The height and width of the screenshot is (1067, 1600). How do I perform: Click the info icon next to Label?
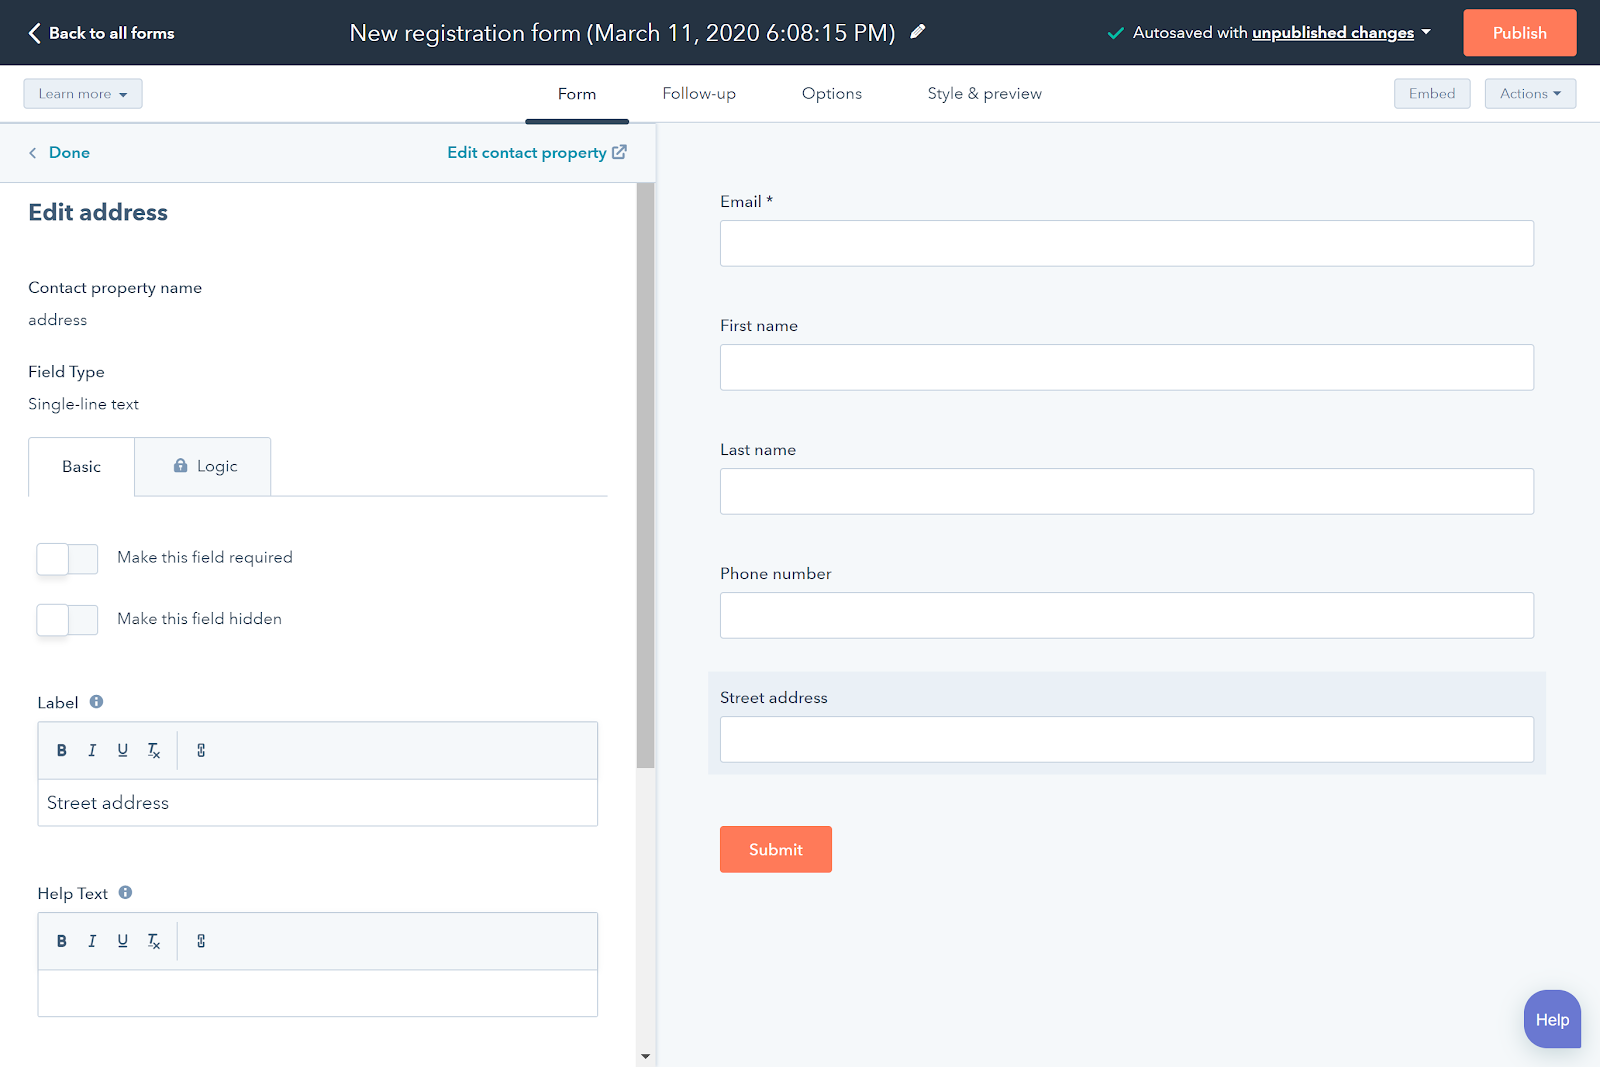[x=96, y=702]
